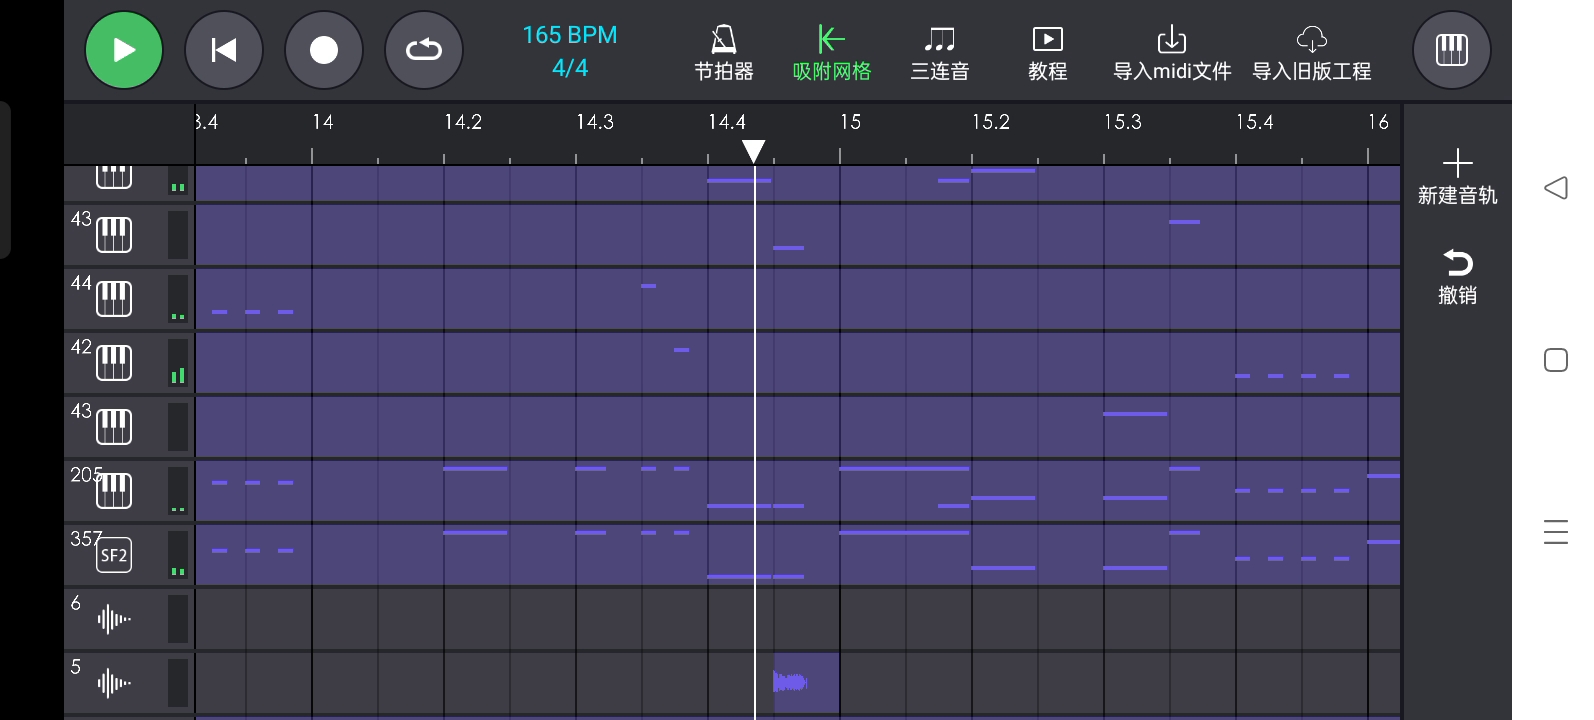
Task: Open the piano keyboard view
Action: click(1452, 50)
